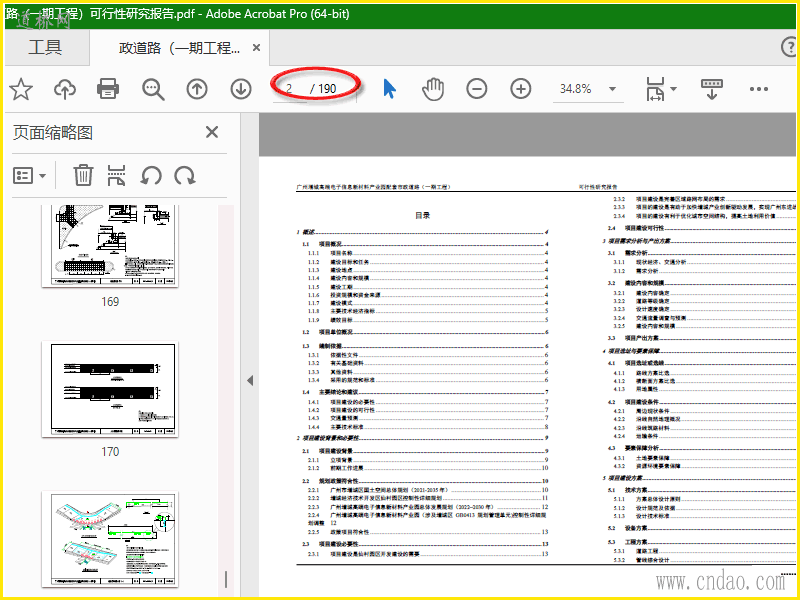Rotate pages counterclockwise
Viewport: 800px width, 600px height.
[x=151, y=176]
